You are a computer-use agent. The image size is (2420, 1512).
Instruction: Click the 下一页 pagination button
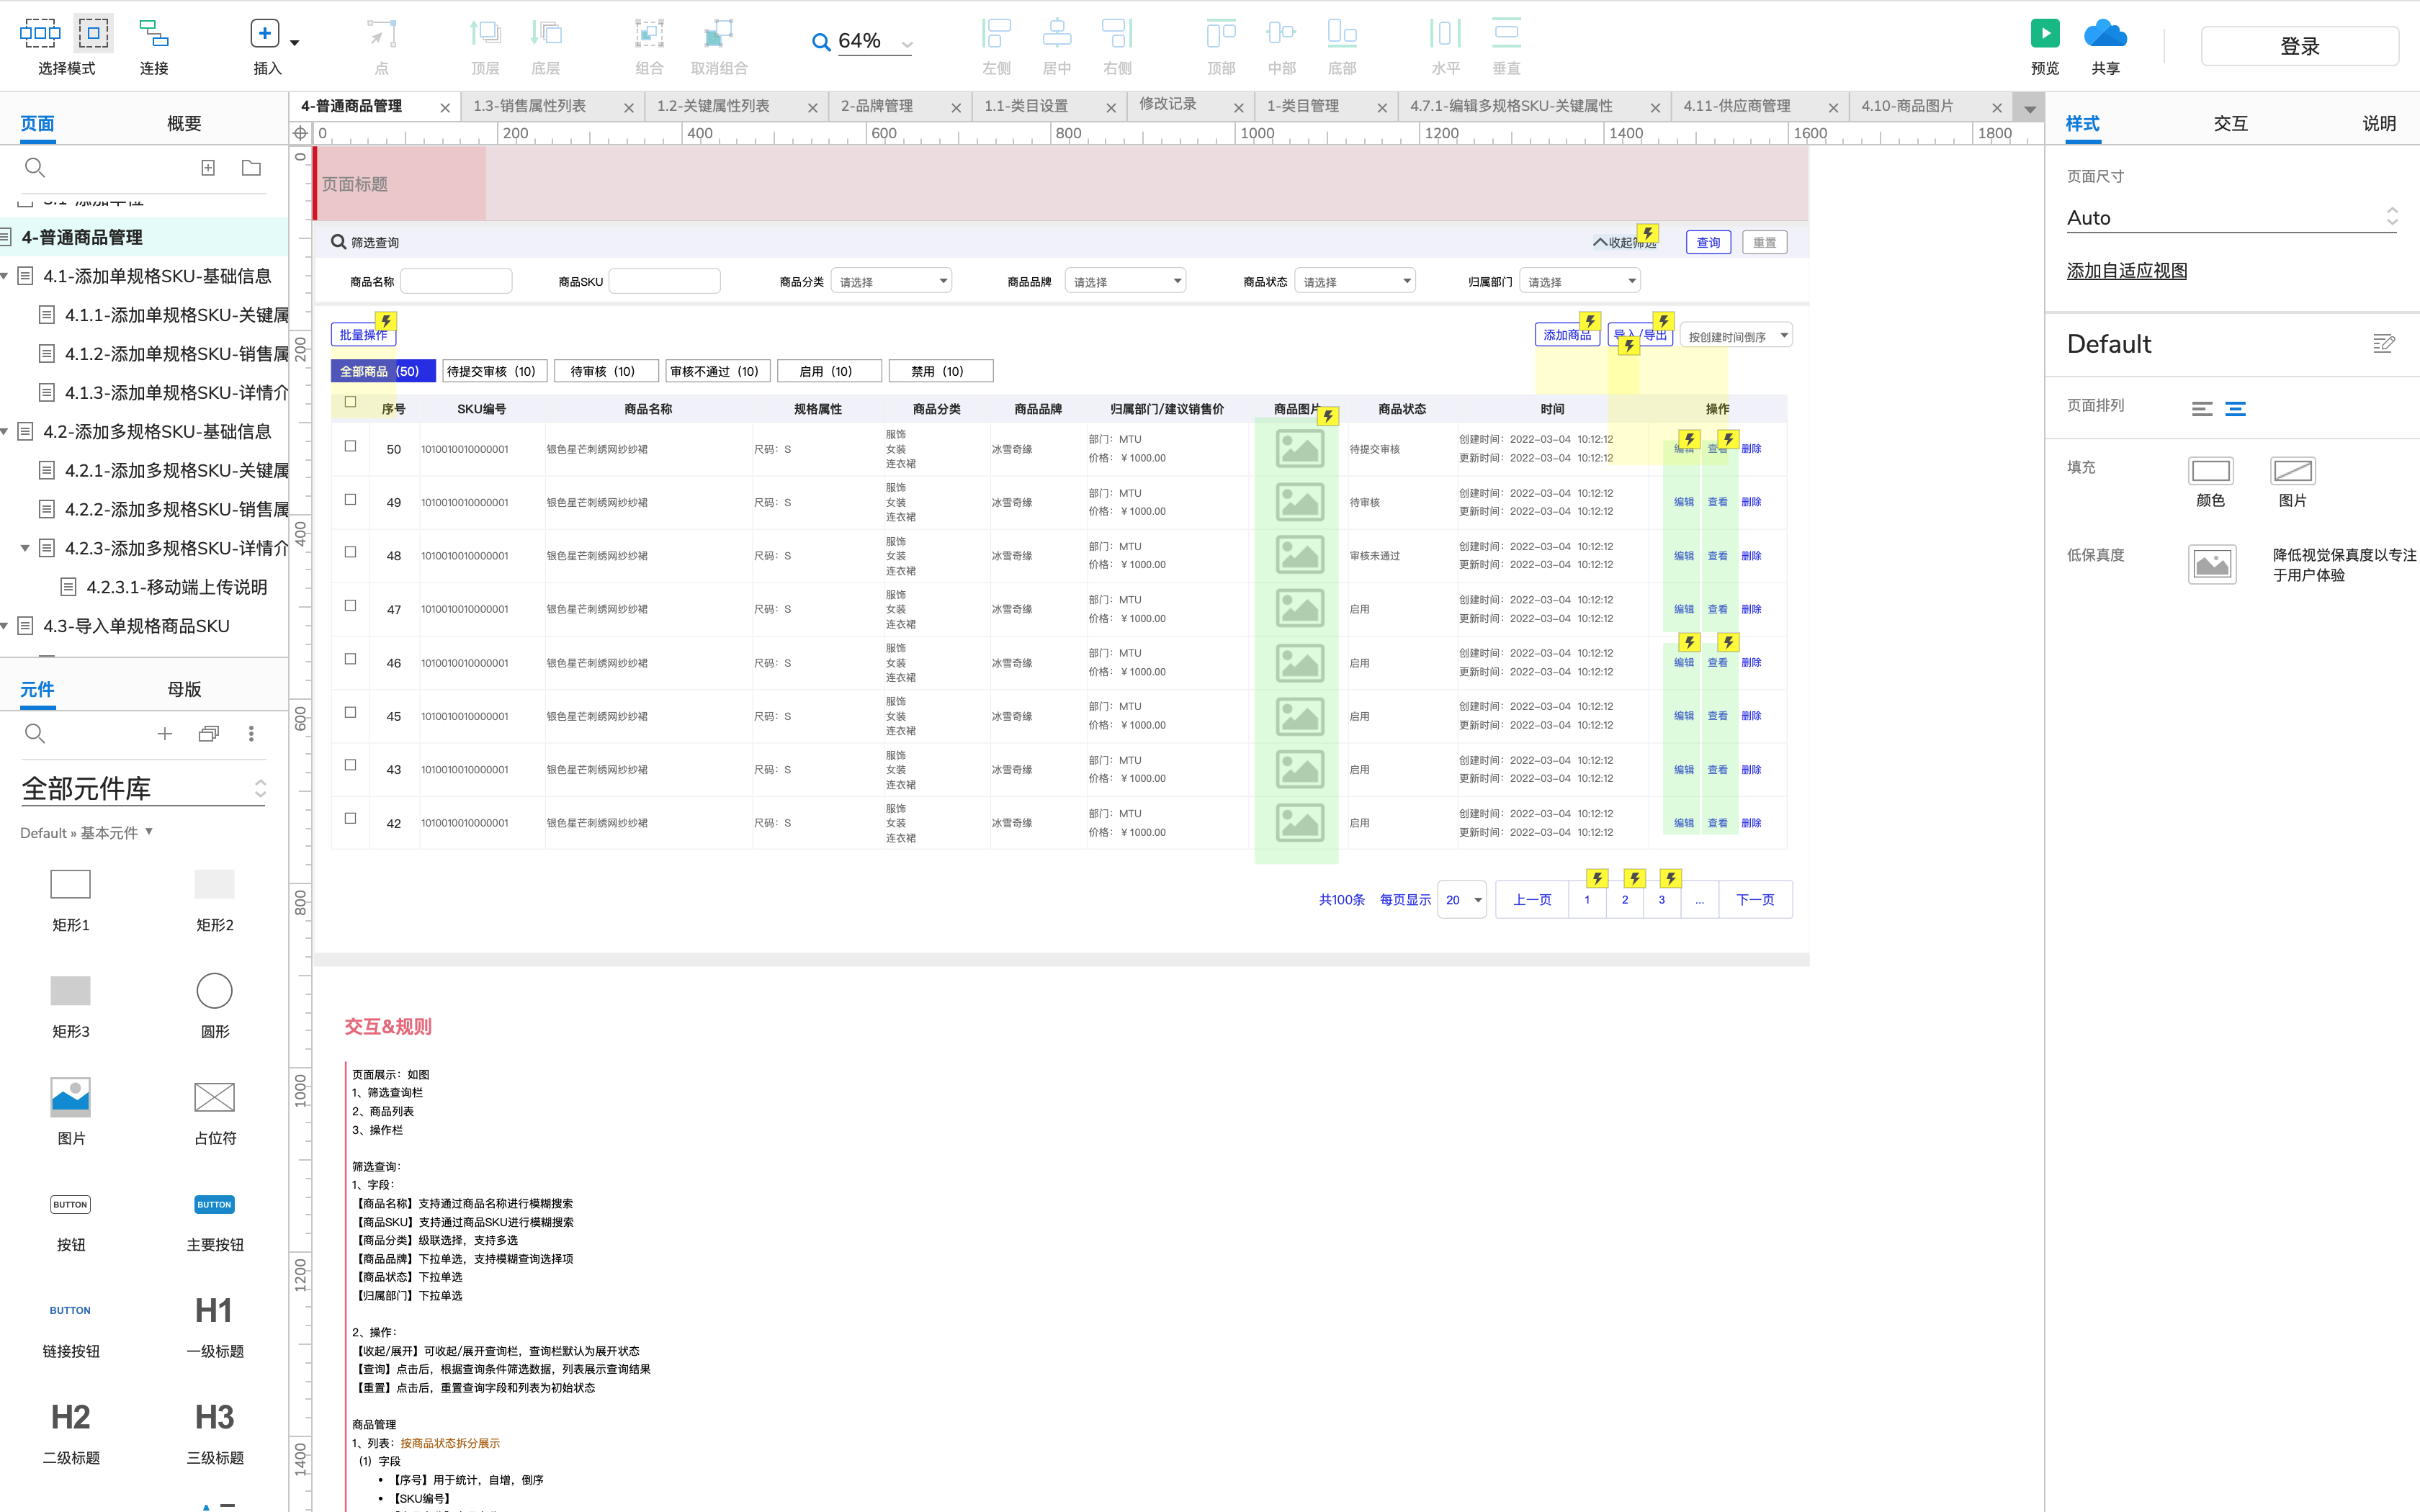point(1755,899)
